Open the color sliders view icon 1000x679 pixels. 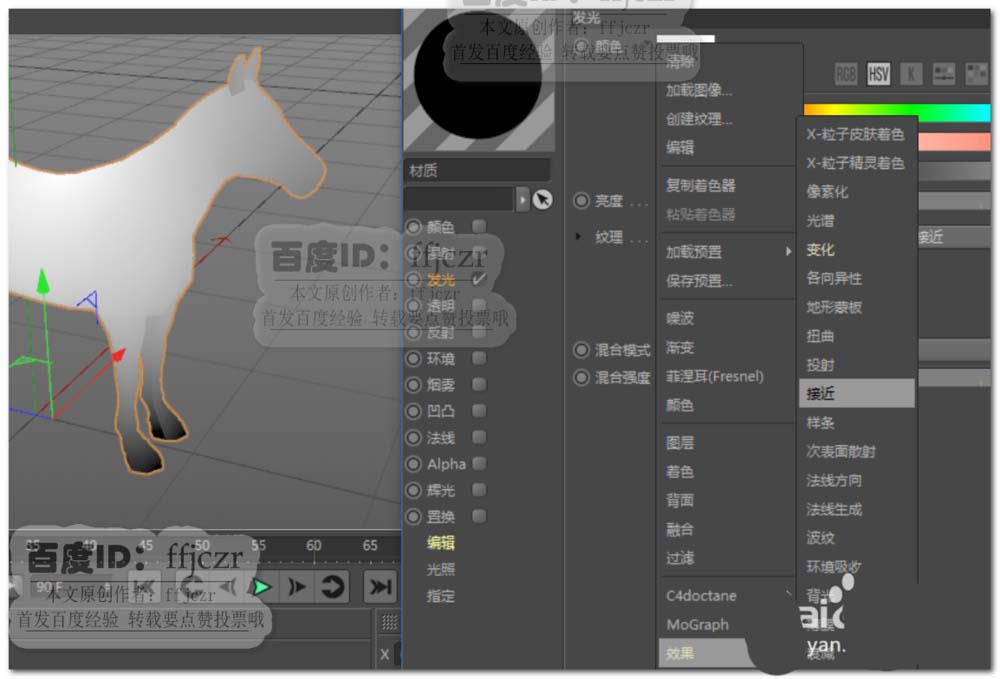tap(944, 73)
